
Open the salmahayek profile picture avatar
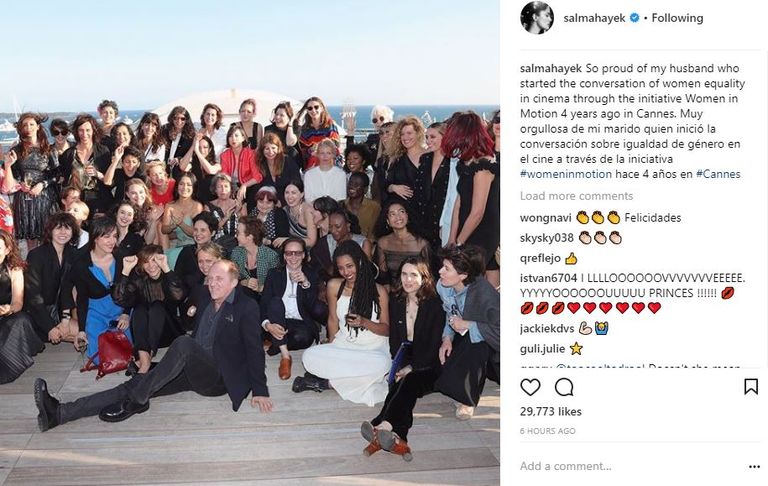pyautogui.click(x=537, y=18)
